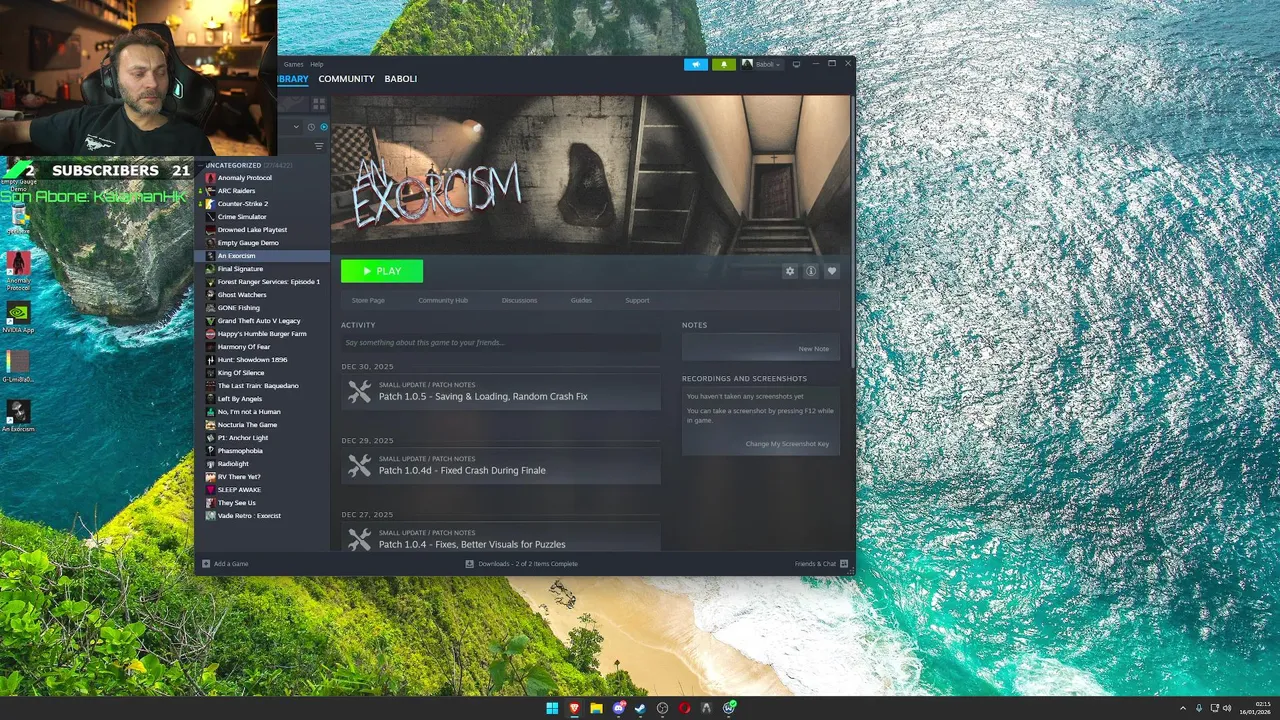
Task: Click the Harmony Of Fear icon
Action: click(x=210, y=347)
